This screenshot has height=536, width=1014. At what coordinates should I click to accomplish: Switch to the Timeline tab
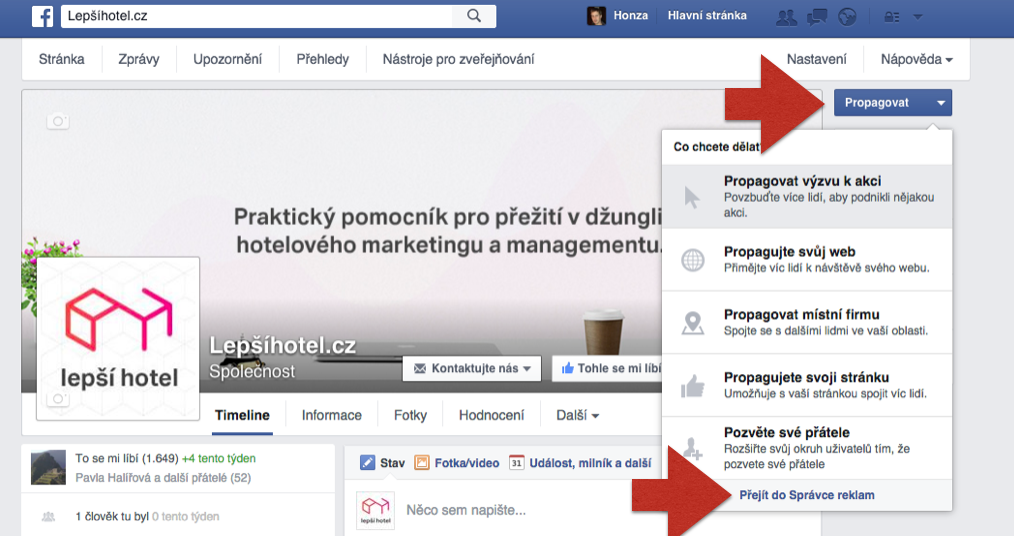click(x=243, y=415)
